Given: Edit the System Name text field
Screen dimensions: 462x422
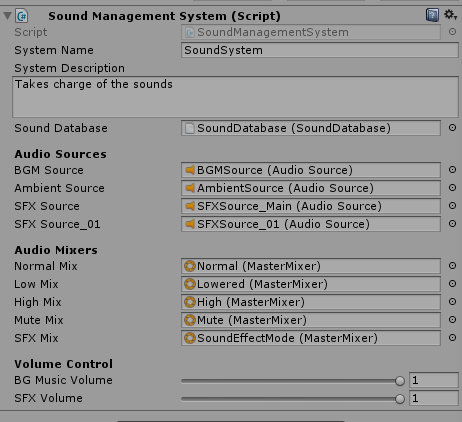Looking at the screenshot, I should tap(320, 50).
